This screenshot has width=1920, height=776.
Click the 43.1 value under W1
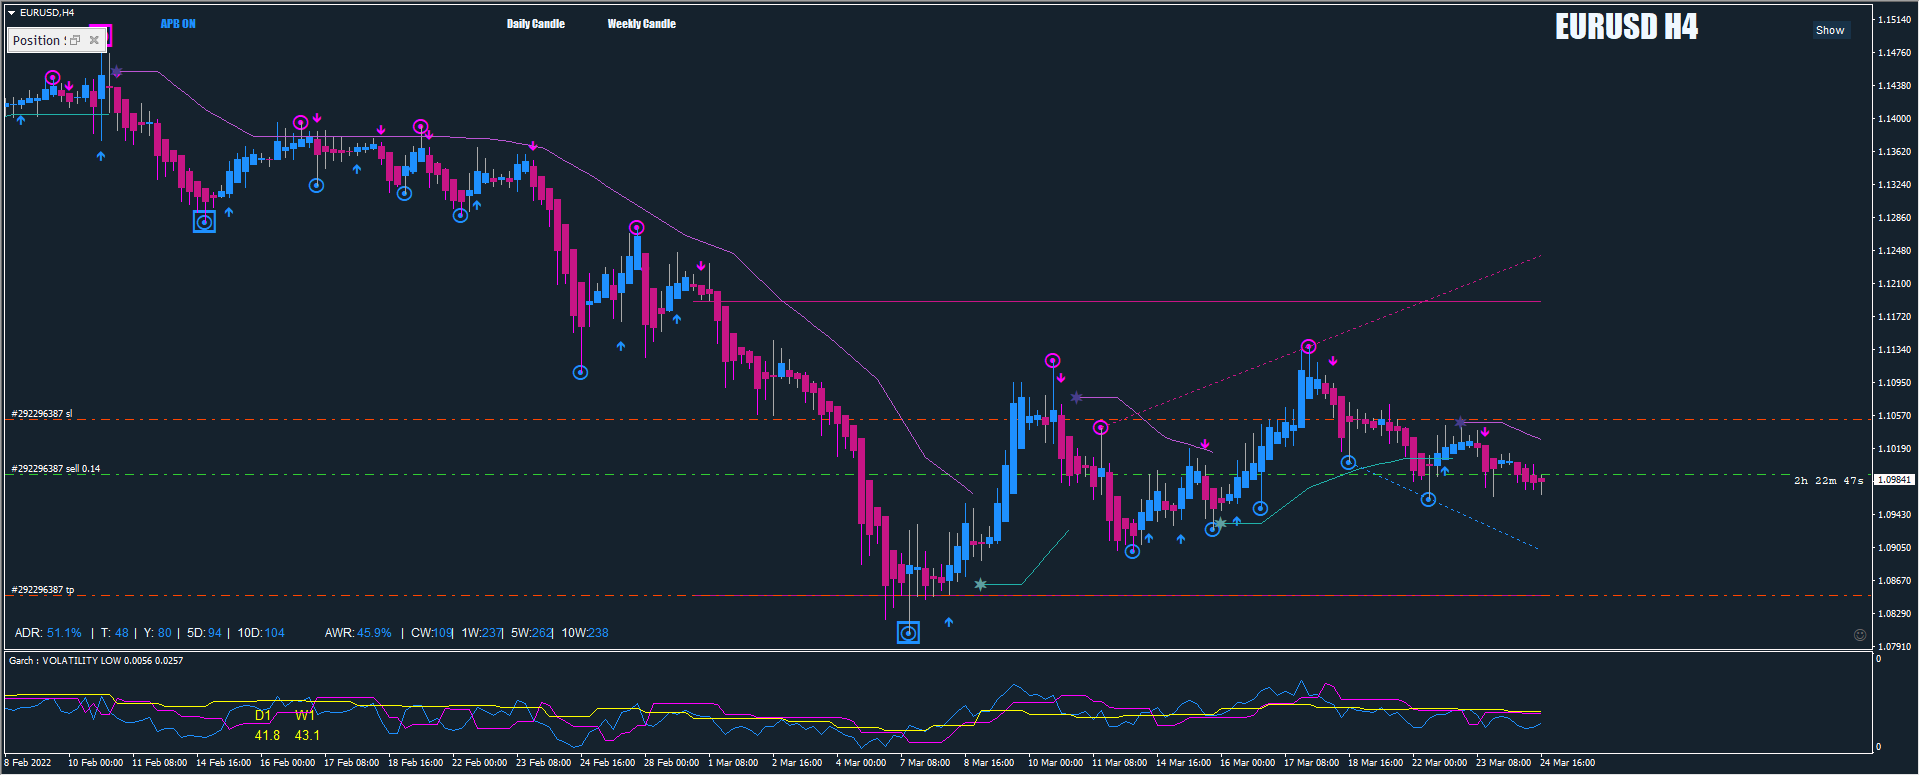coord(307,736)
